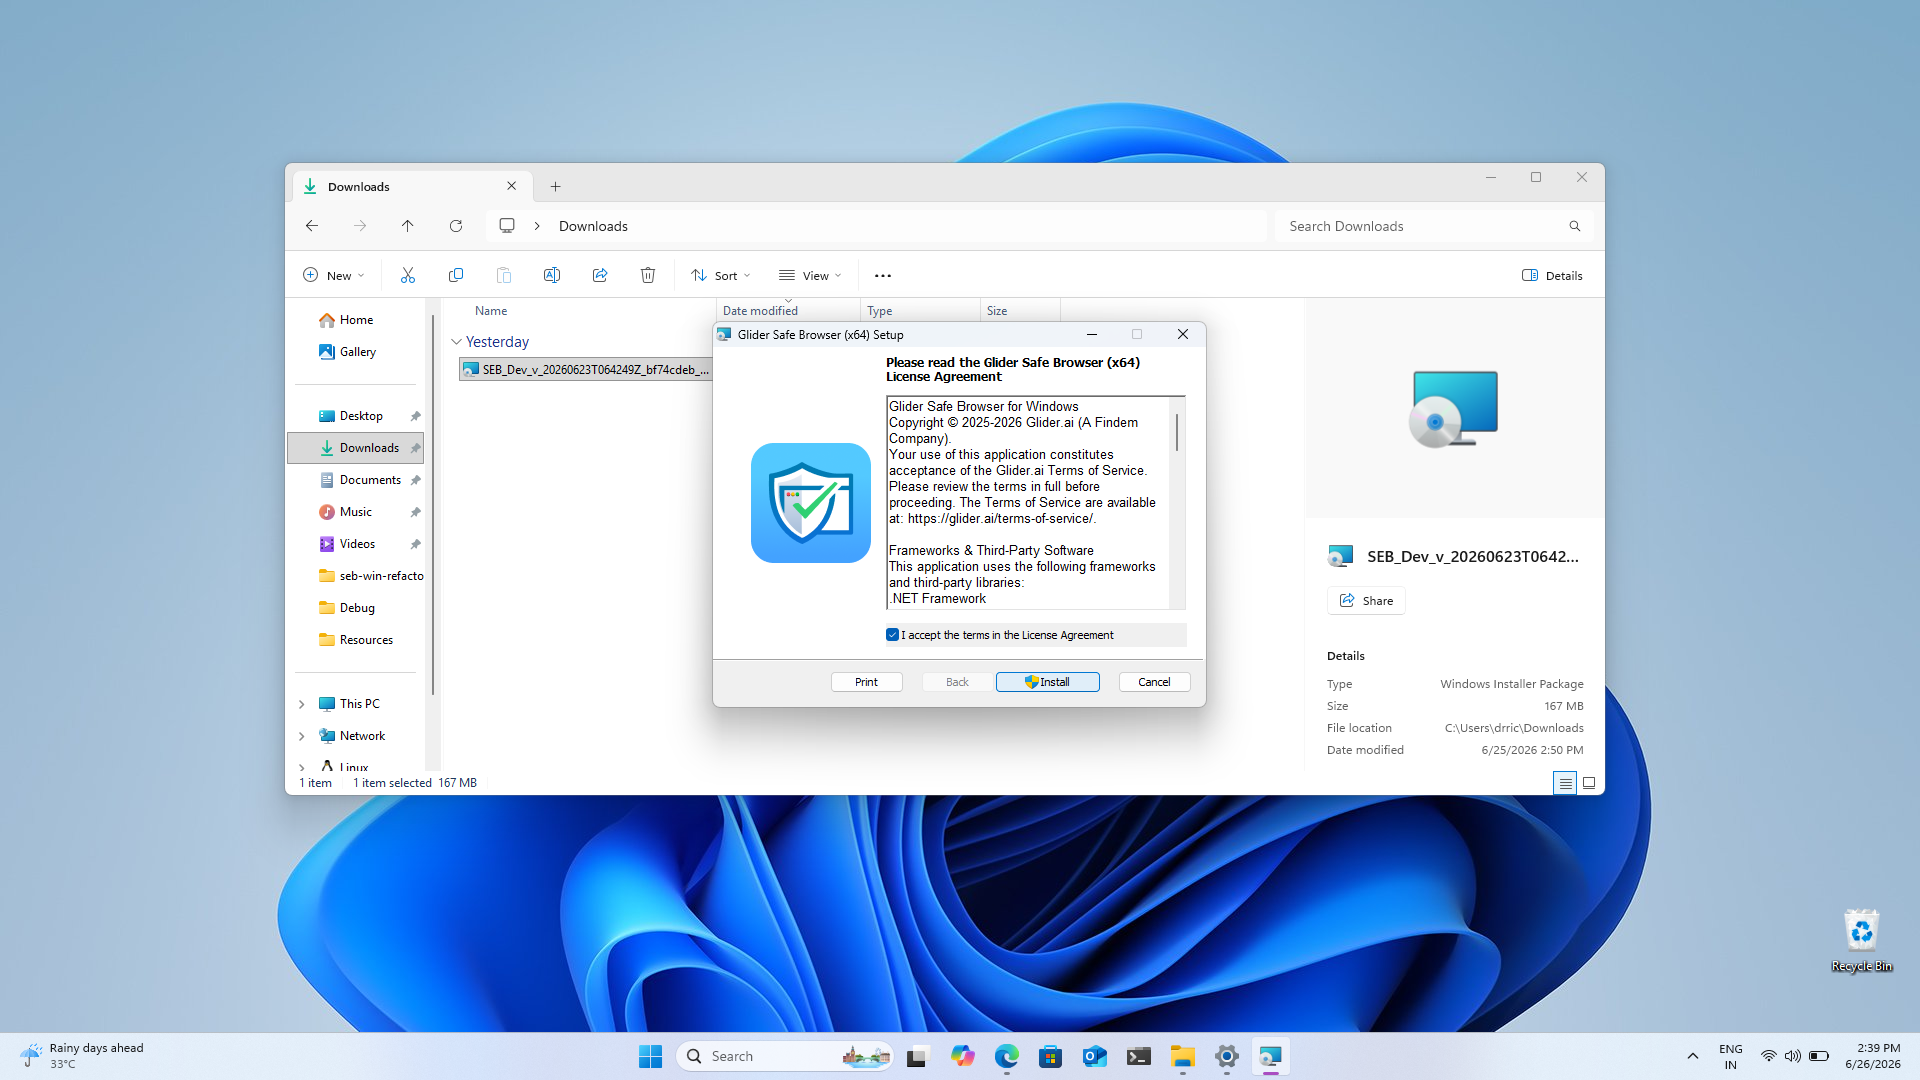
Task: Select Gallery in navigation pane
Action: pos(357,352)
